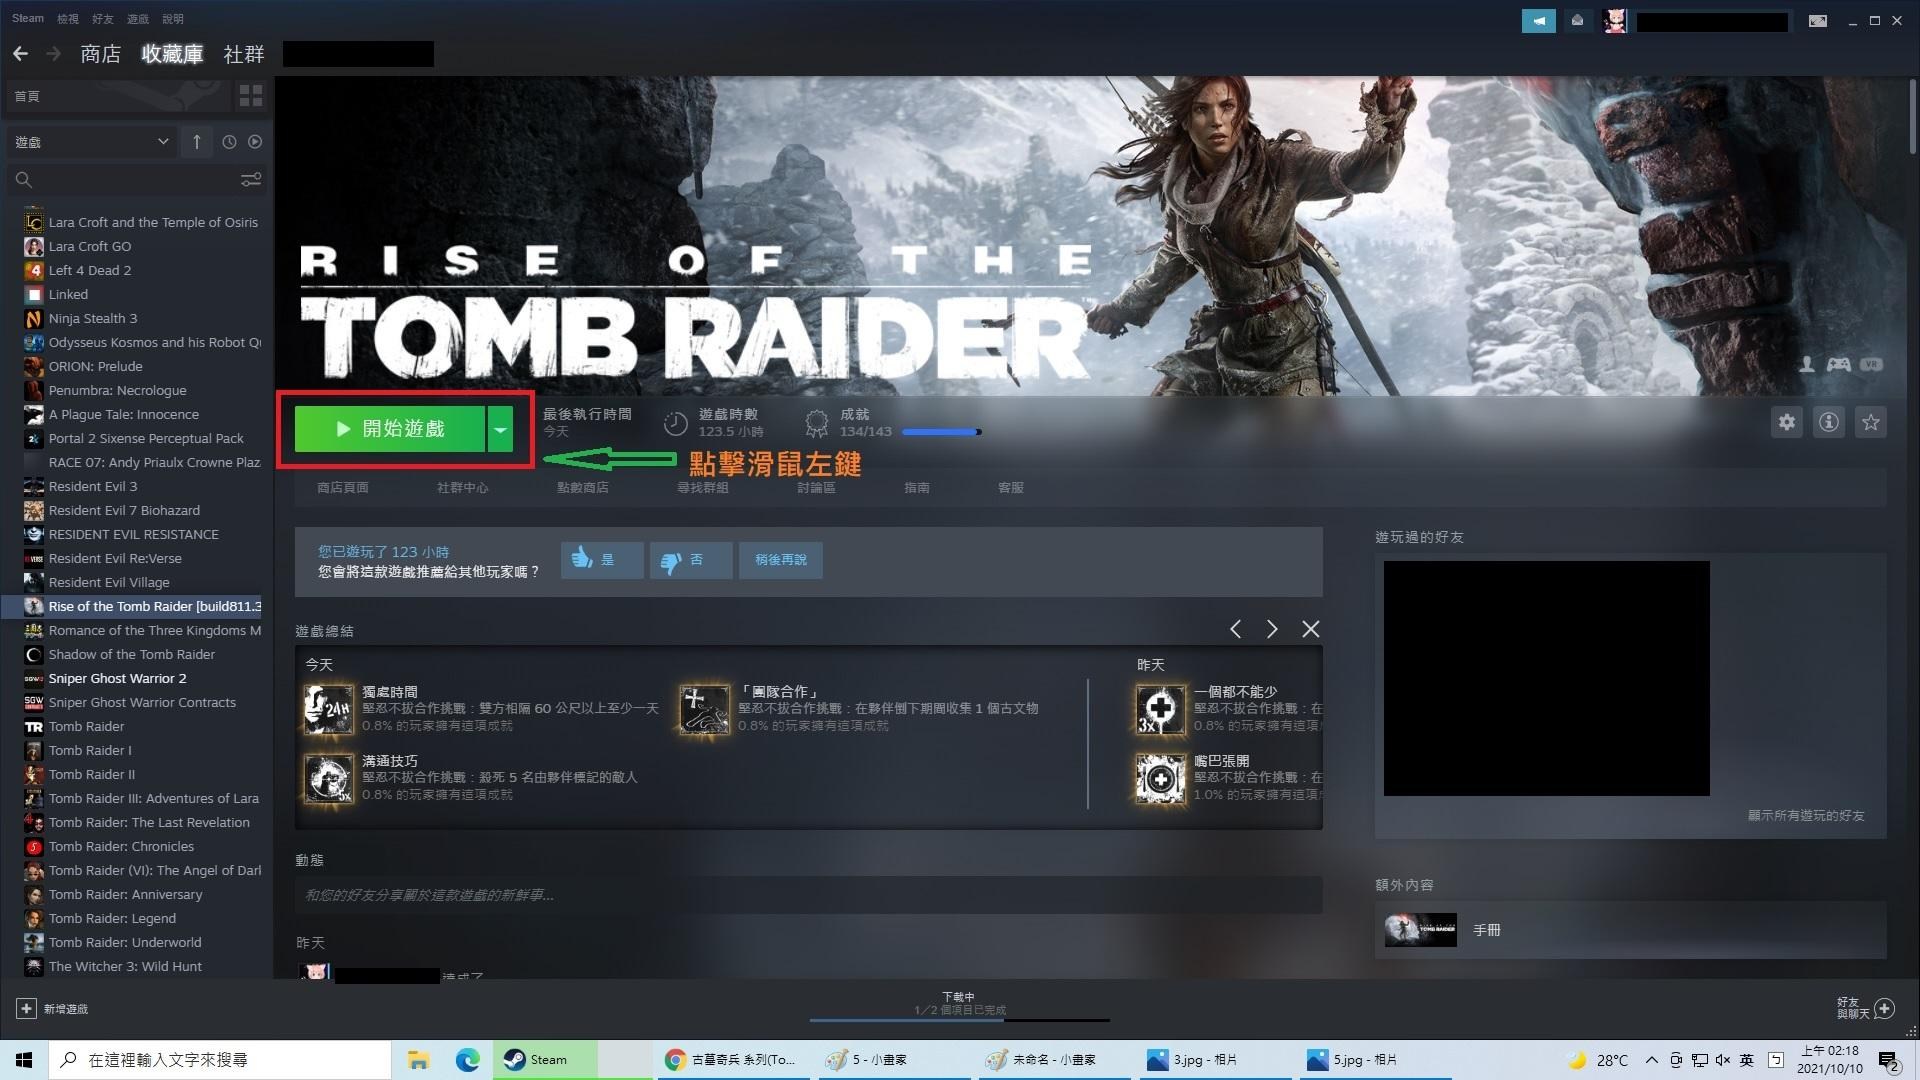Recommend game with 是 button

[602, 560]
